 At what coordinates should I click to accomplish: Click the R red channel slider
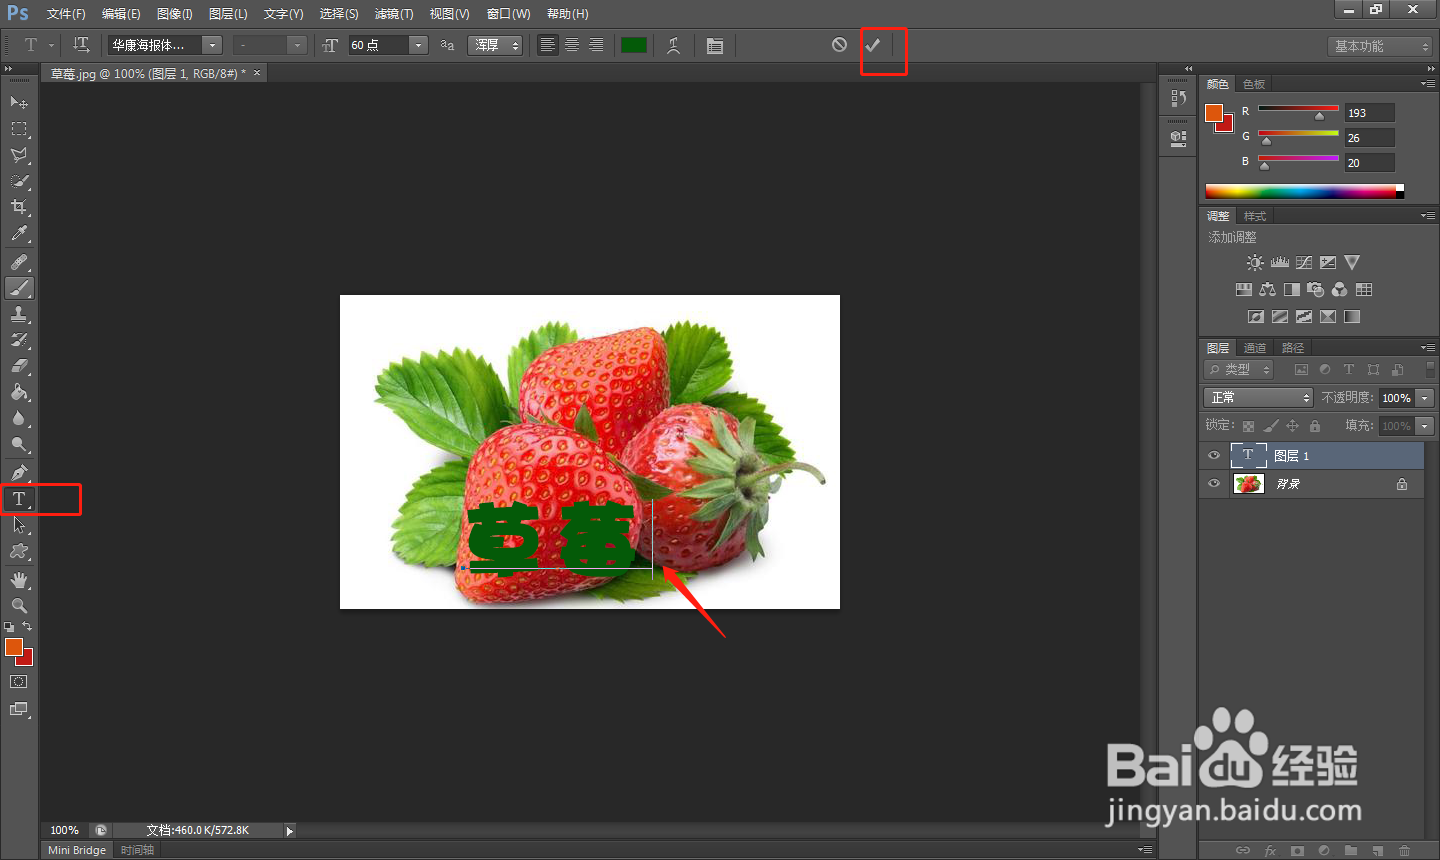[1298, 111]
